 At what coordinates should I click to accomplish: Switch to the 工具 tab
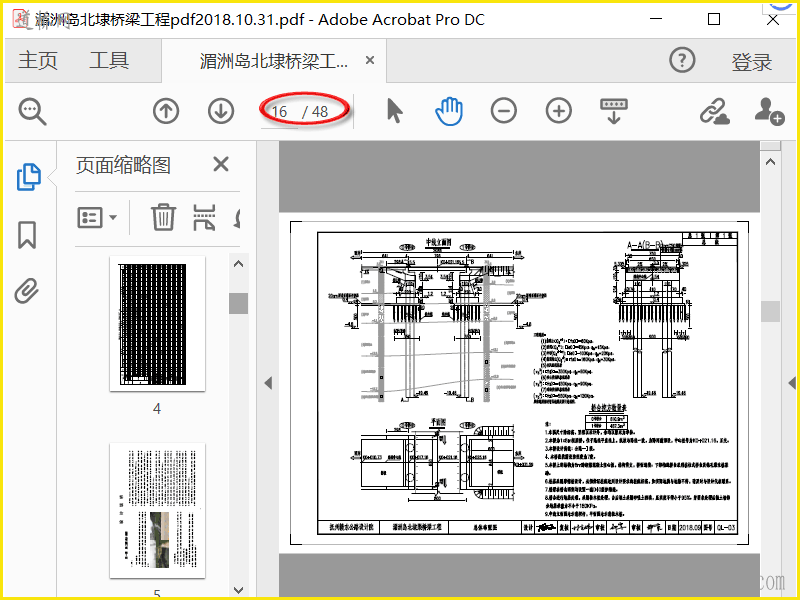109,61
